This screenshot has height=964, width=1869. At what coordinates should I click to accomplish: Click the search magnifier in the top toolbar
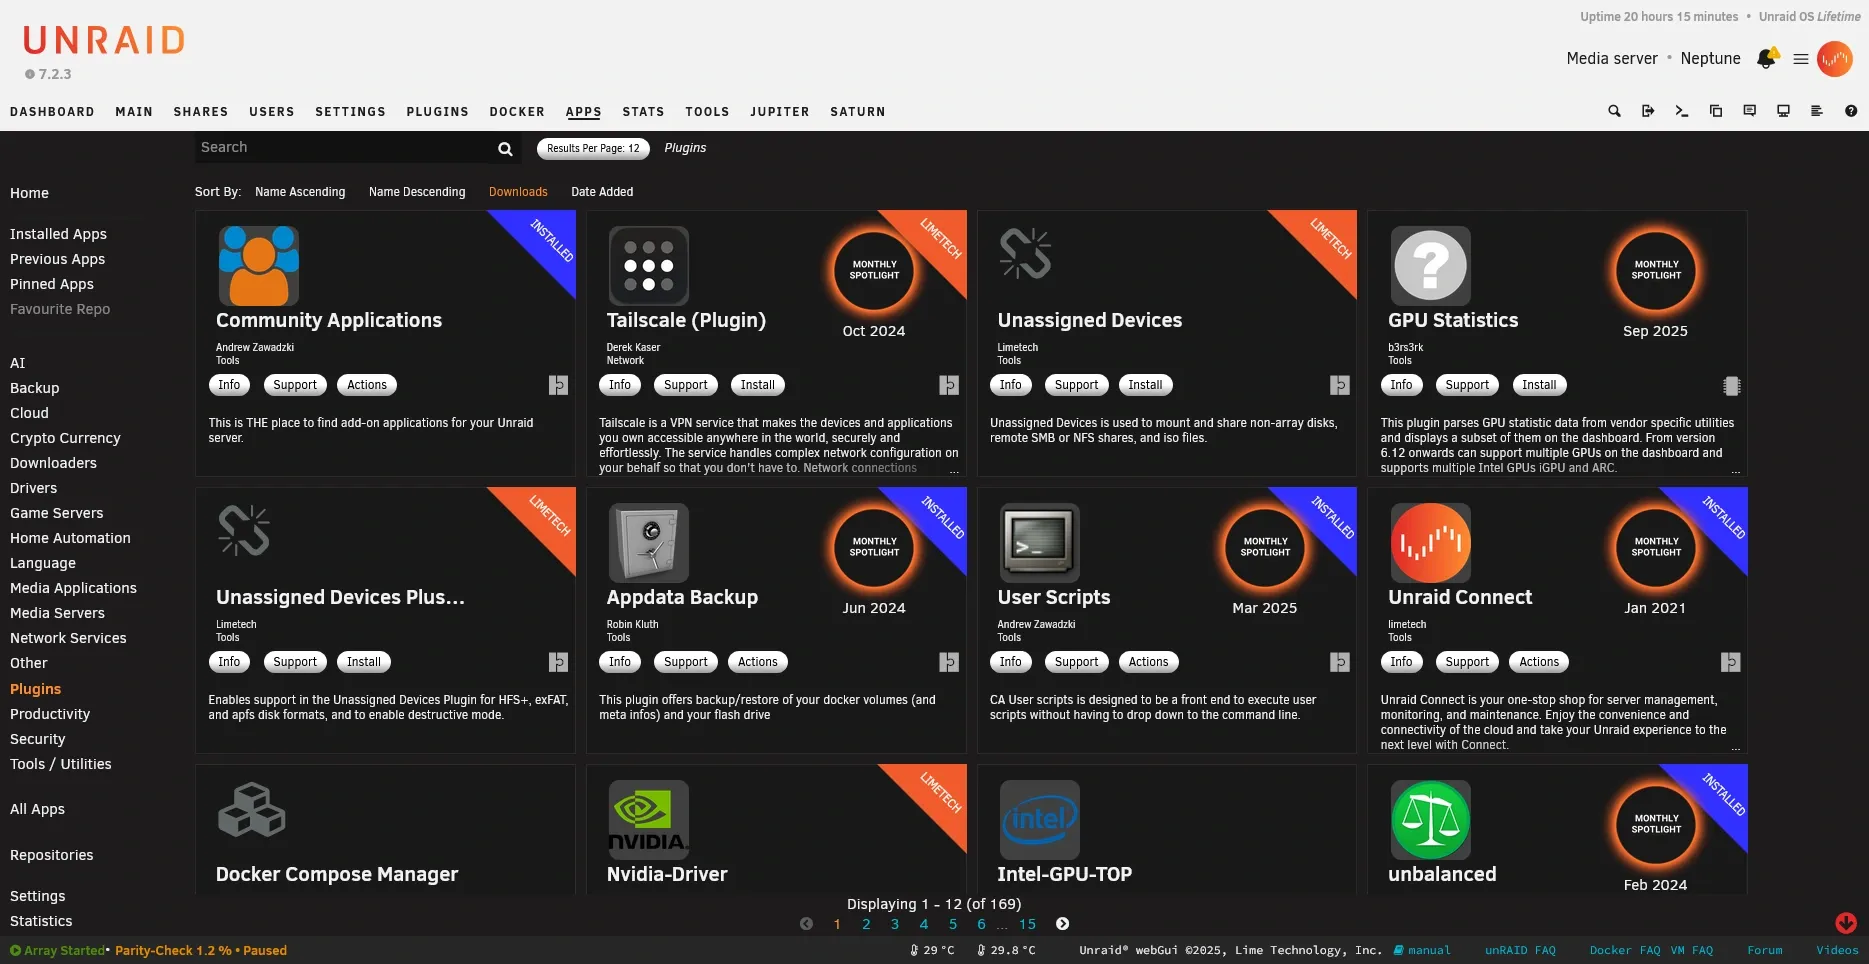(x=1614, y=111)
